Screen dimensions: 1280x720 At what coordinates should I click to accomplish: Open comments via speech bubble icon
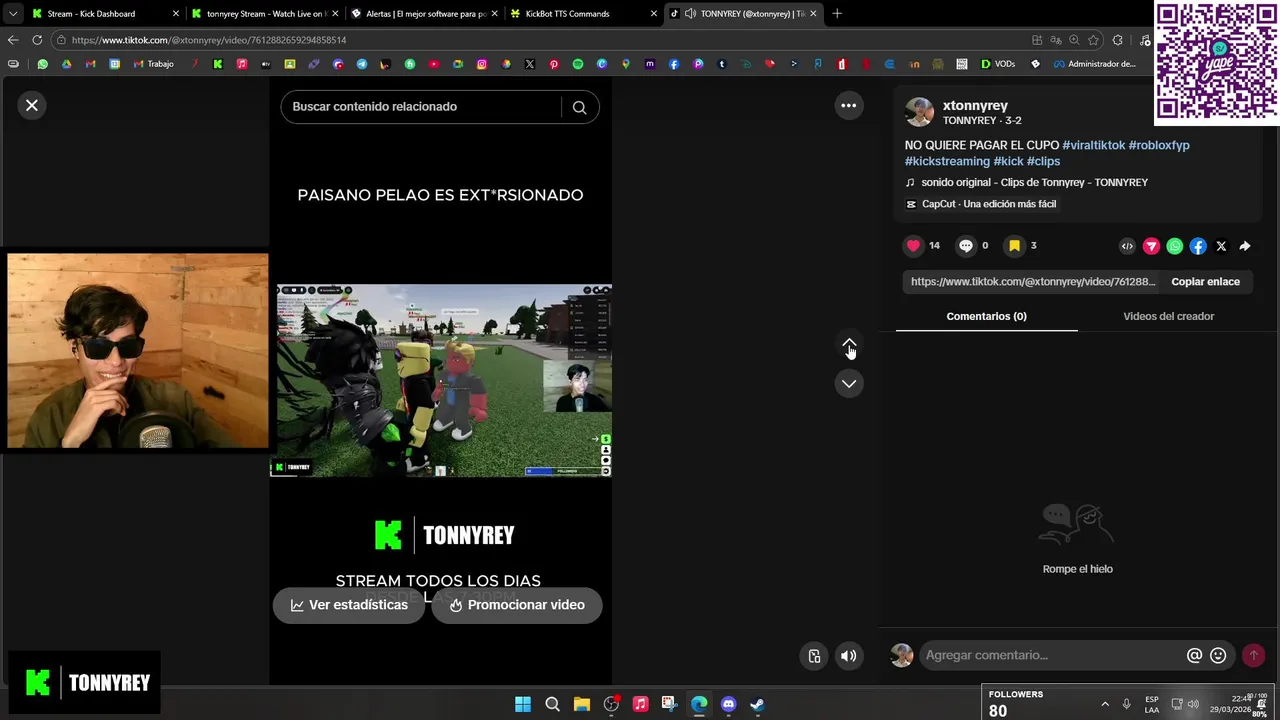(966, 246)
